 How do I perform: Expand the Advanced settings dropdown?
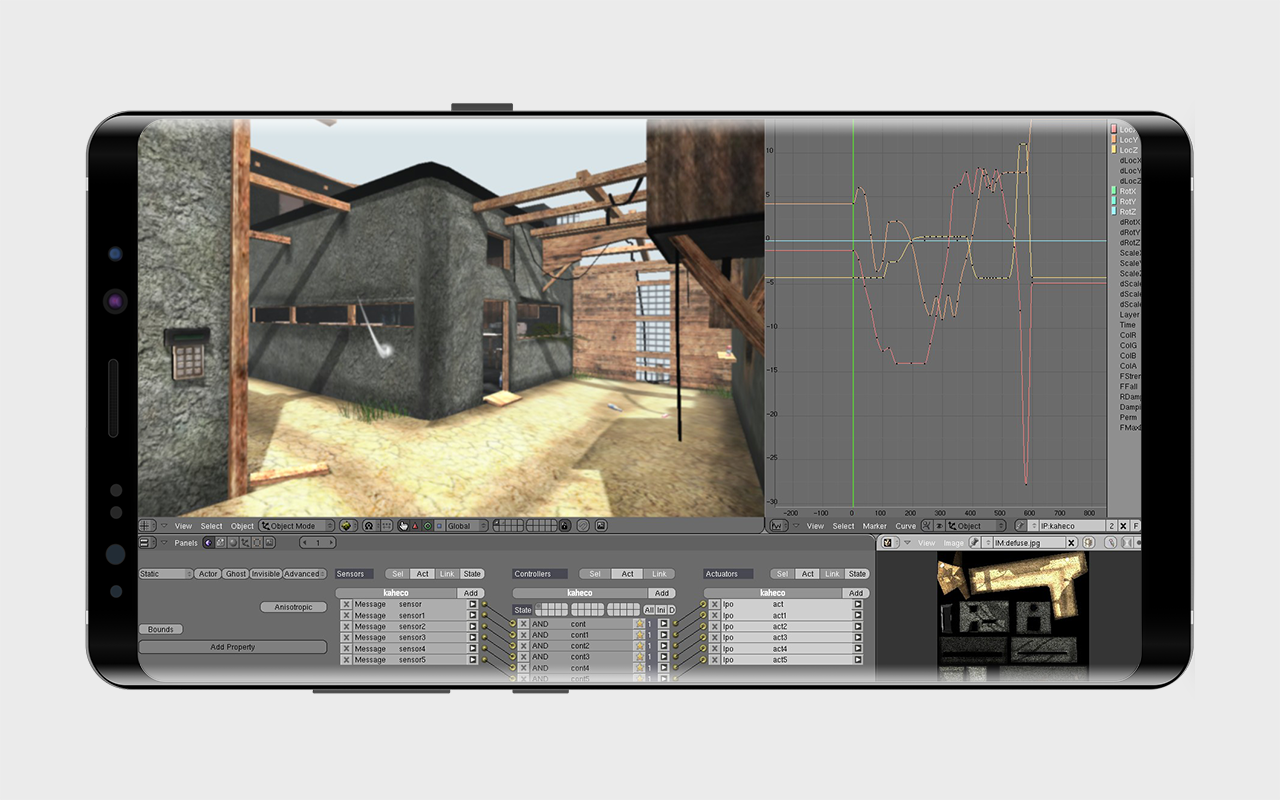(x=304, y=574)
